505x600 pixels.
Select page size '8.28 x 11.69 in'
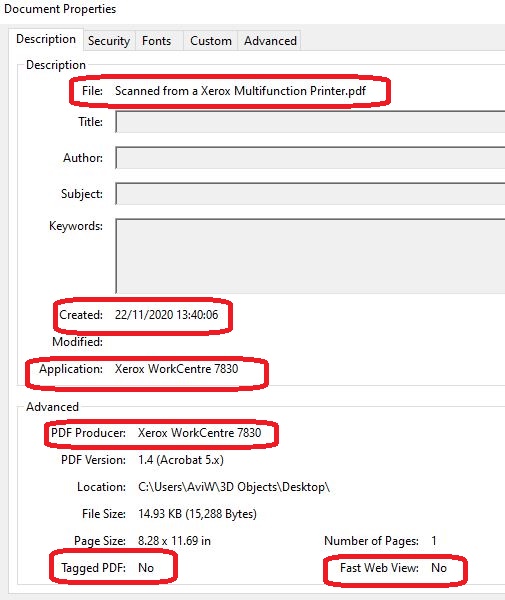point(174,541)
